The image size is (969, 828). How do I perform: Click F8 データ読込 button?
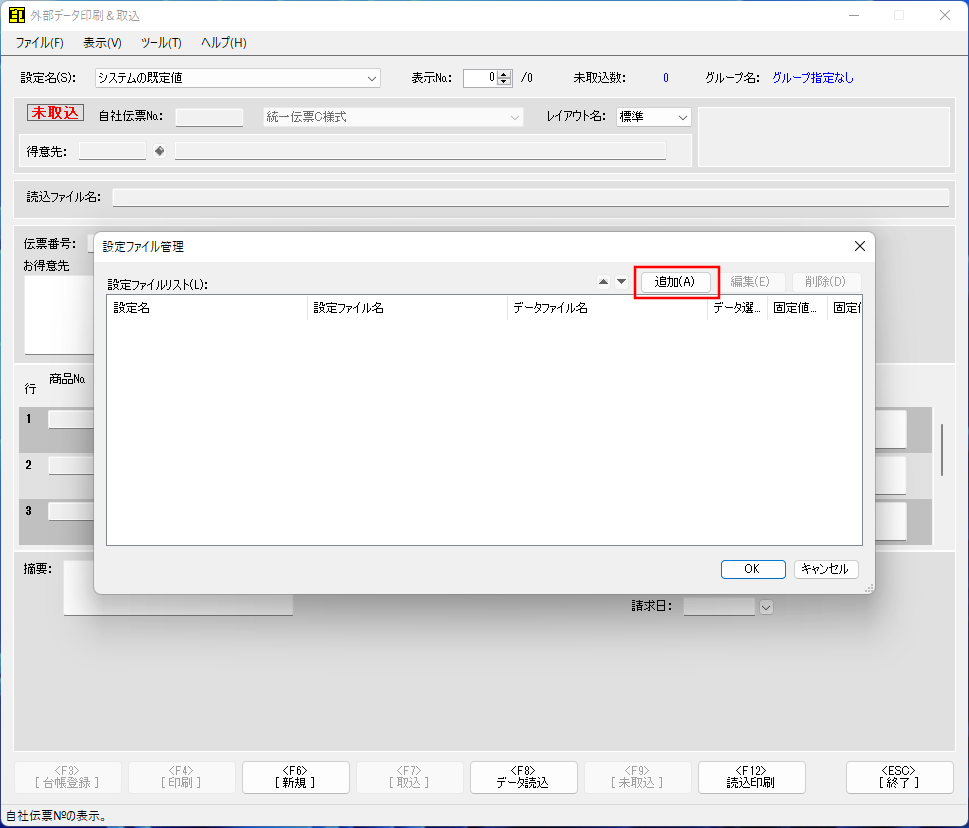coord(523,777)
